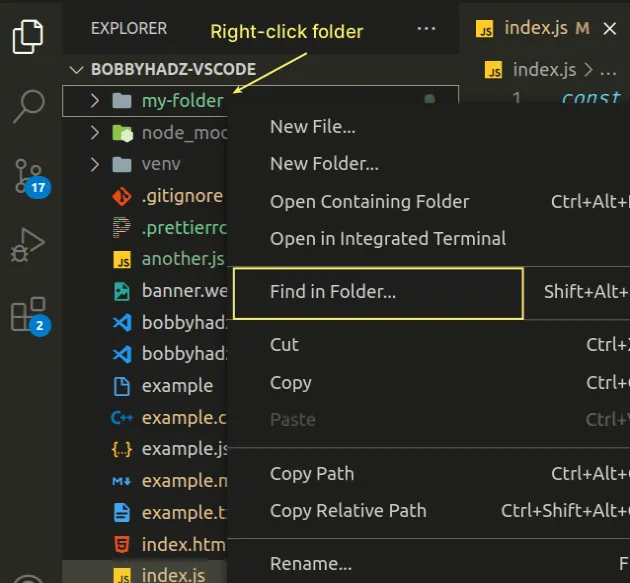Click the JSON braces icon of example.js
Screen dimensions: 630x583
click(x=122, y=450)
